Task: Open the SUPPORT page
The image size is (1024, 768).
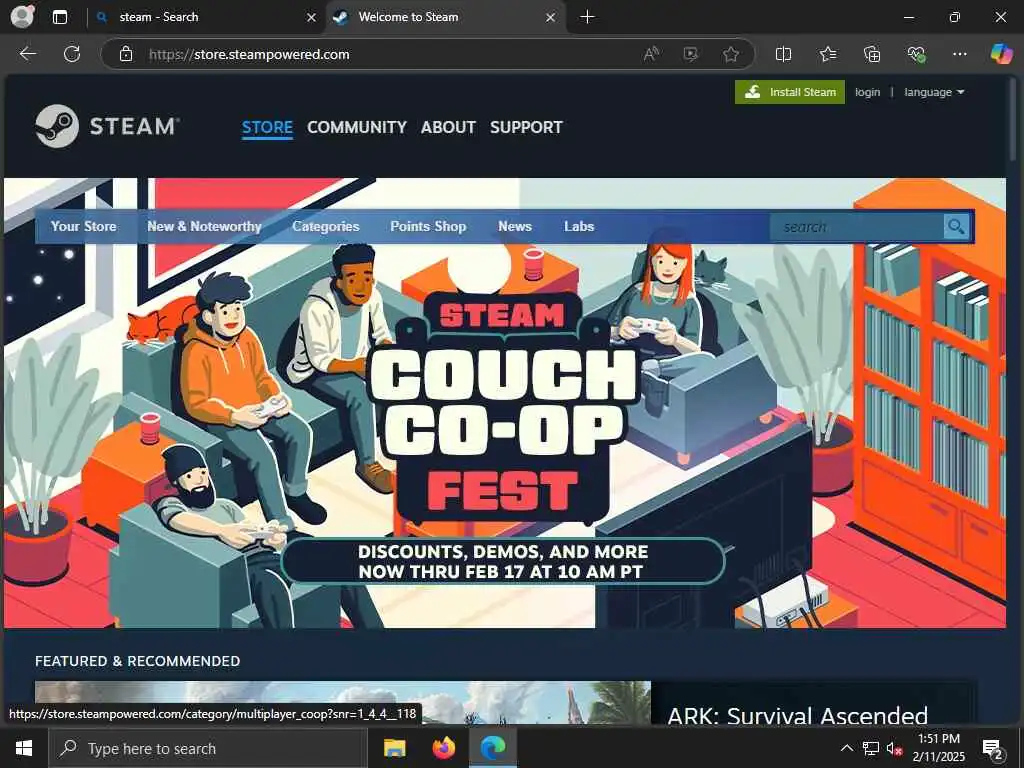Action: click(526, 127)
